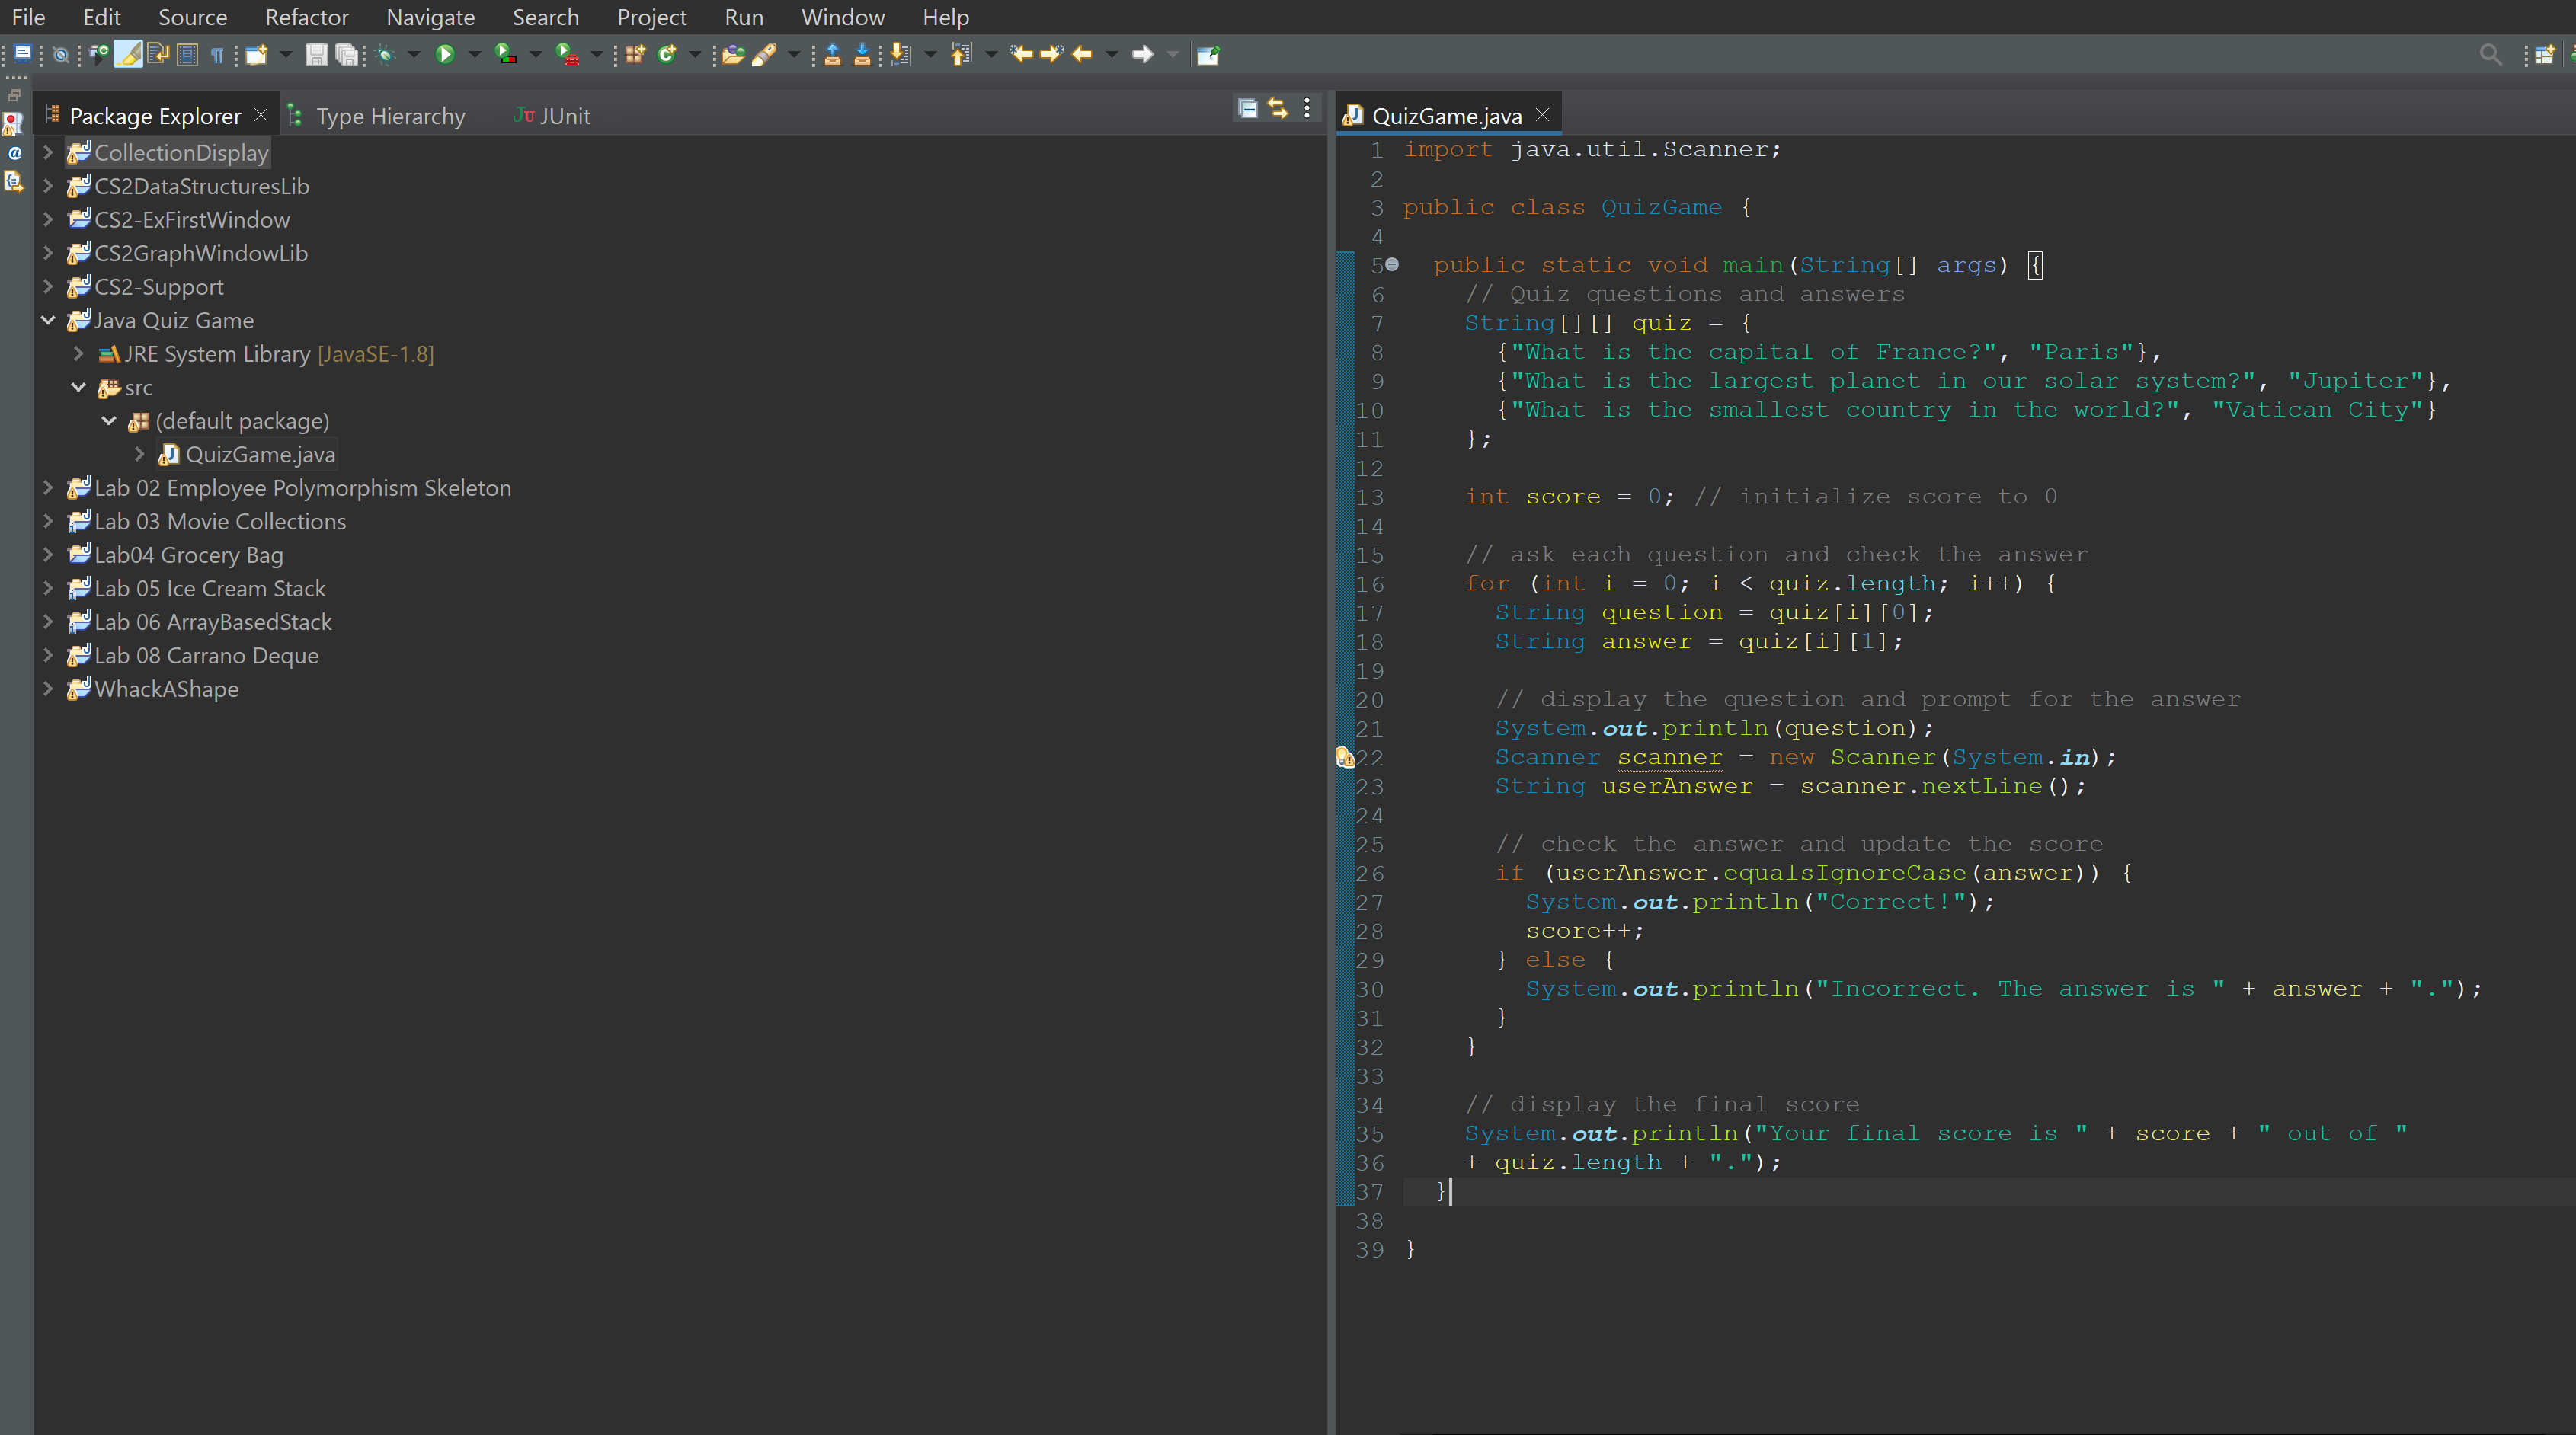Click the Run menu in the menu bar
Viewport: 2576px width, 1435px height.
pos(744,16)
